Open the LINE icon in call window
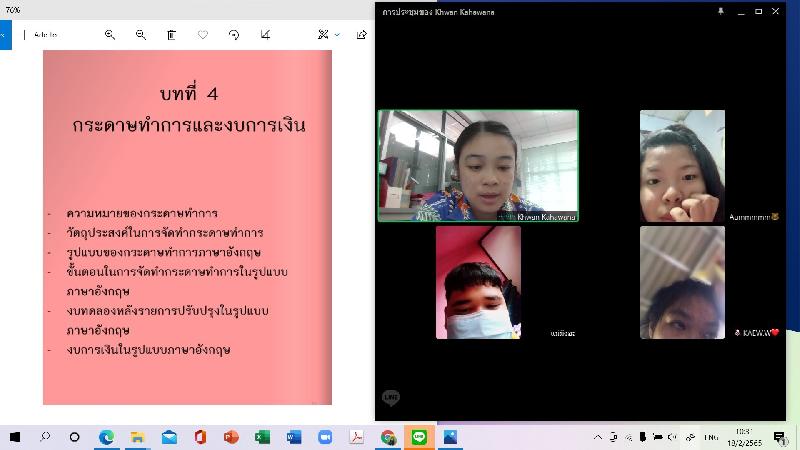 click(x=391, y=398)
